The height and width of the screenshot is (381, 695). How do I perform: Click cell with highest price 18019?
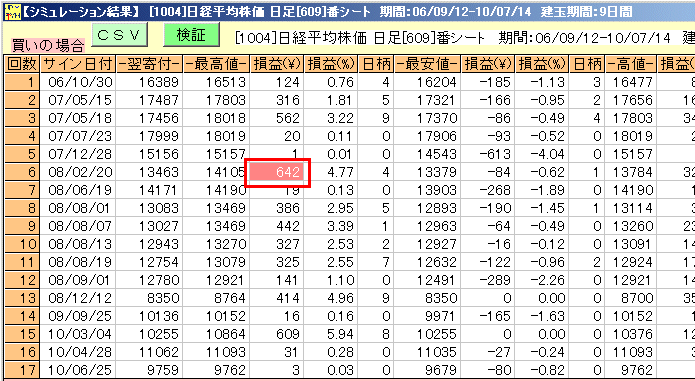pyautogui.click(x=216, y=136)
